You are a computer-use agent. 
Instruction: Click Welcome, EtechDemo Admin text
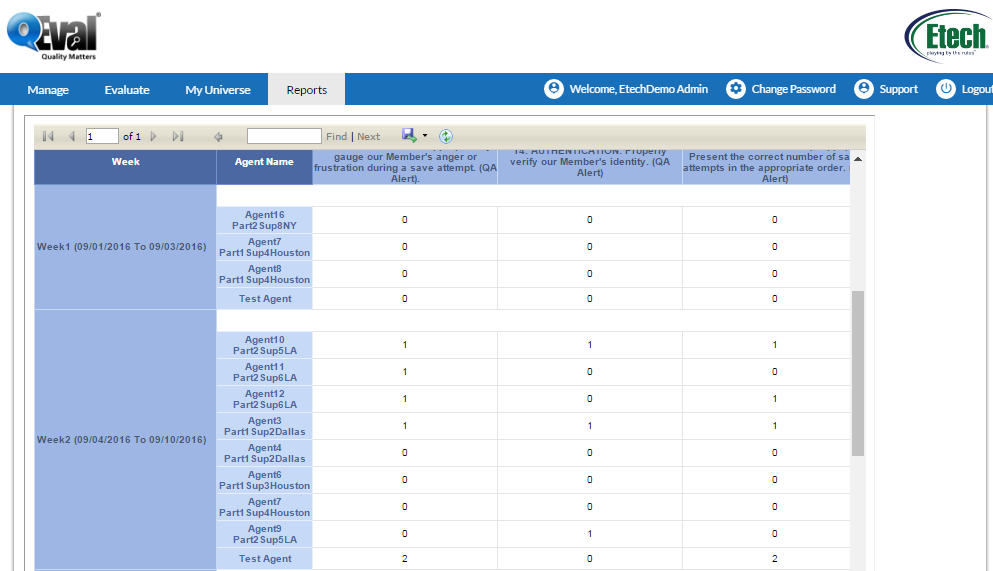tap(638, 89)
